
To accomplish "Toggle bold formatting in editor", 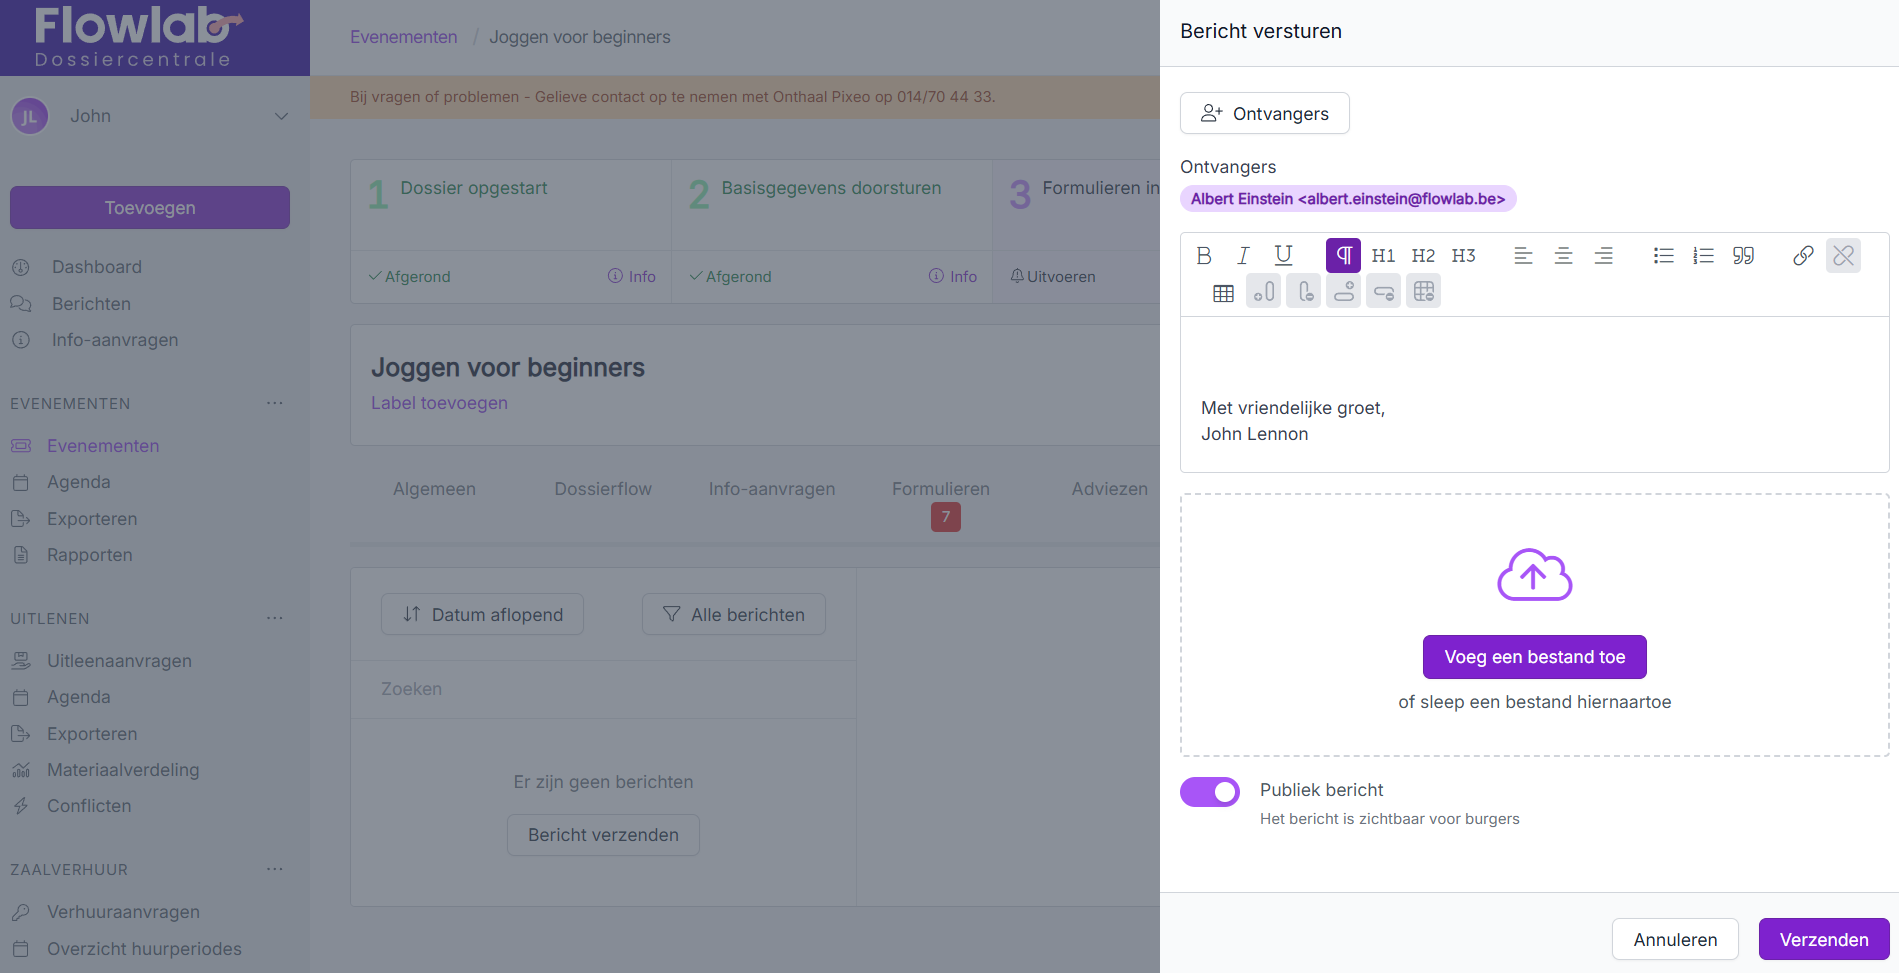I will [1204, 256].
